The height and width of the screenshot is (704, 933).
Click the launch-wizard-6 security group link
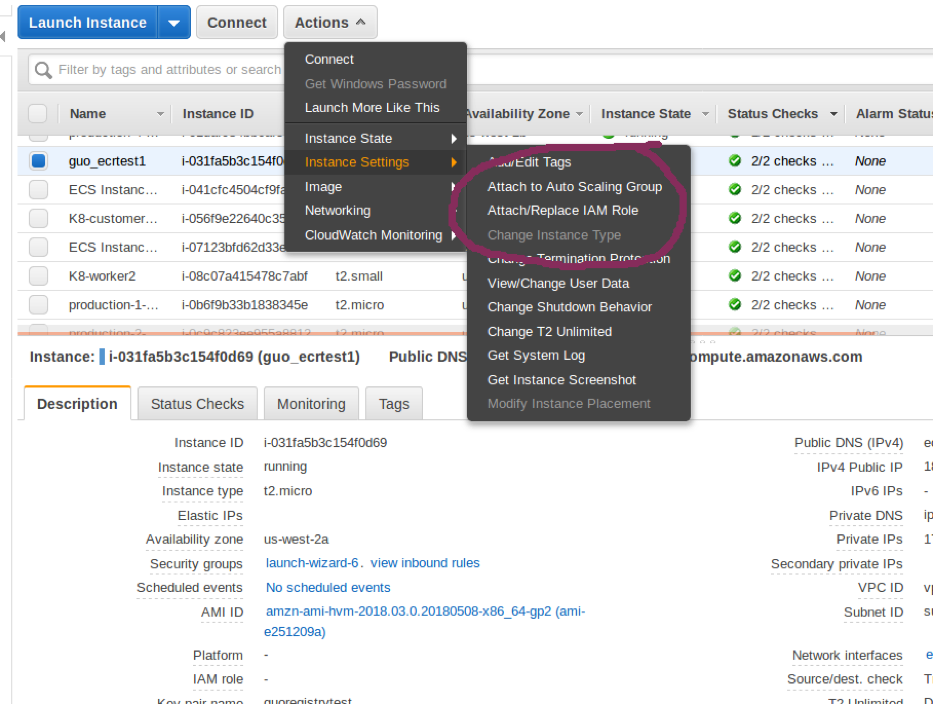click(x=313, y=563)
